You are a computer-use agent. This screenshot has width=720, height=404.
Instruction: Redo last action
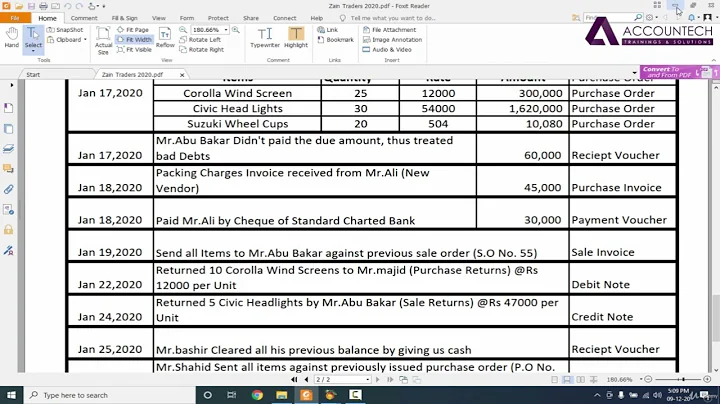[79, 6]
